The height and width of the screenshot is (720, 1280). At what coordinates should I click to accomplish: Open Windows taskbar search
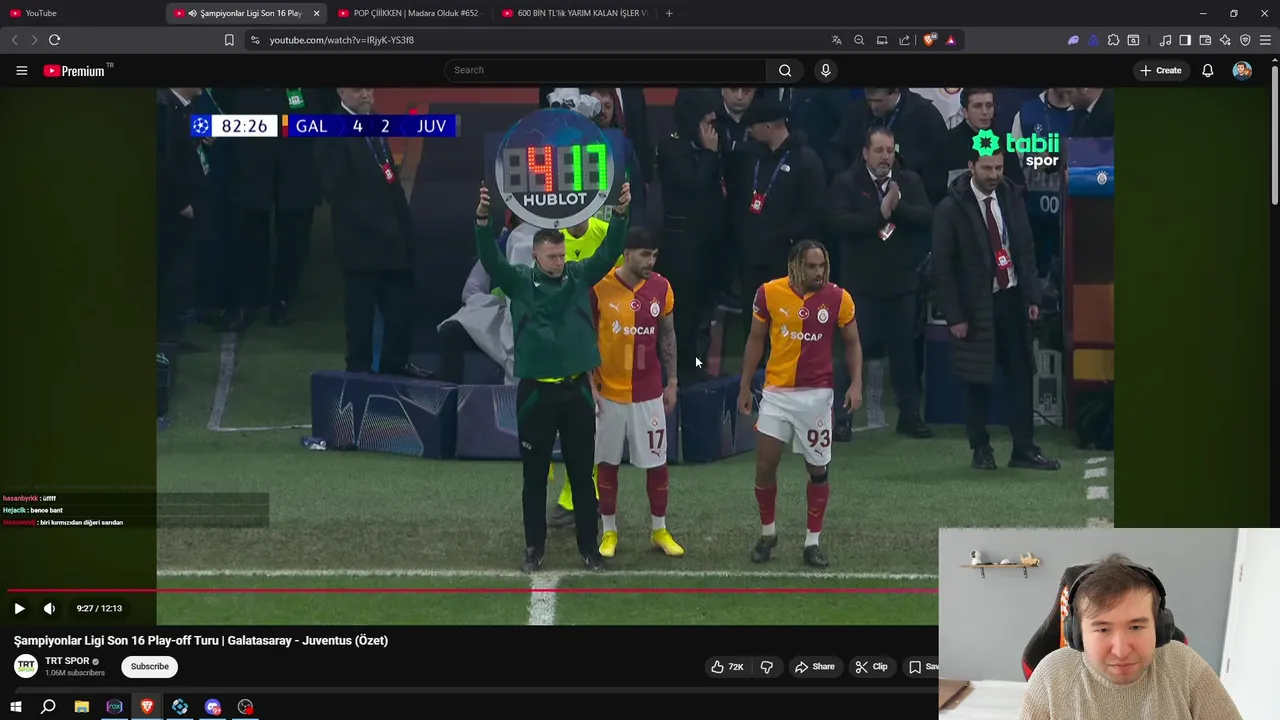[x=48, y=707]
